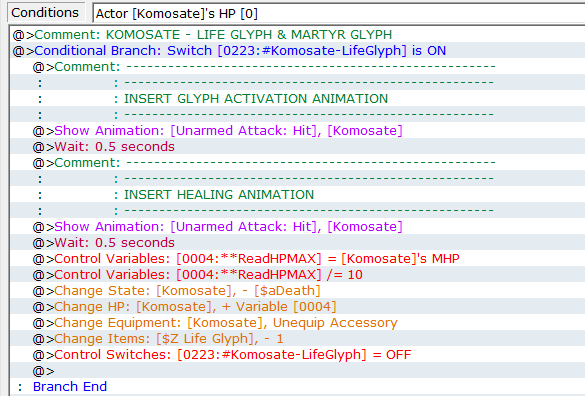Viewport: 585px width, 396px height.
Task: Select the INSERT HEALING ANIMATION comment line
Action: point(298,194)
